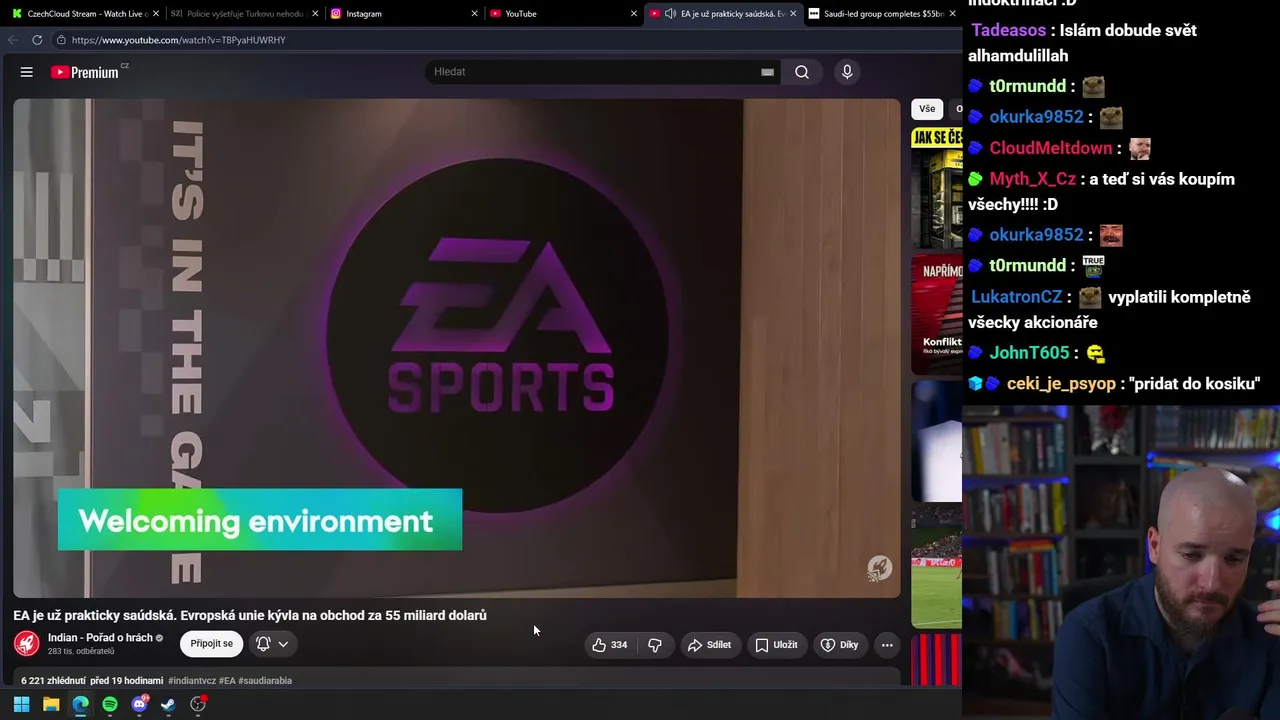Open Steam from the taskbar
This screenshot has width=1280, height=720.
[168, 704]
